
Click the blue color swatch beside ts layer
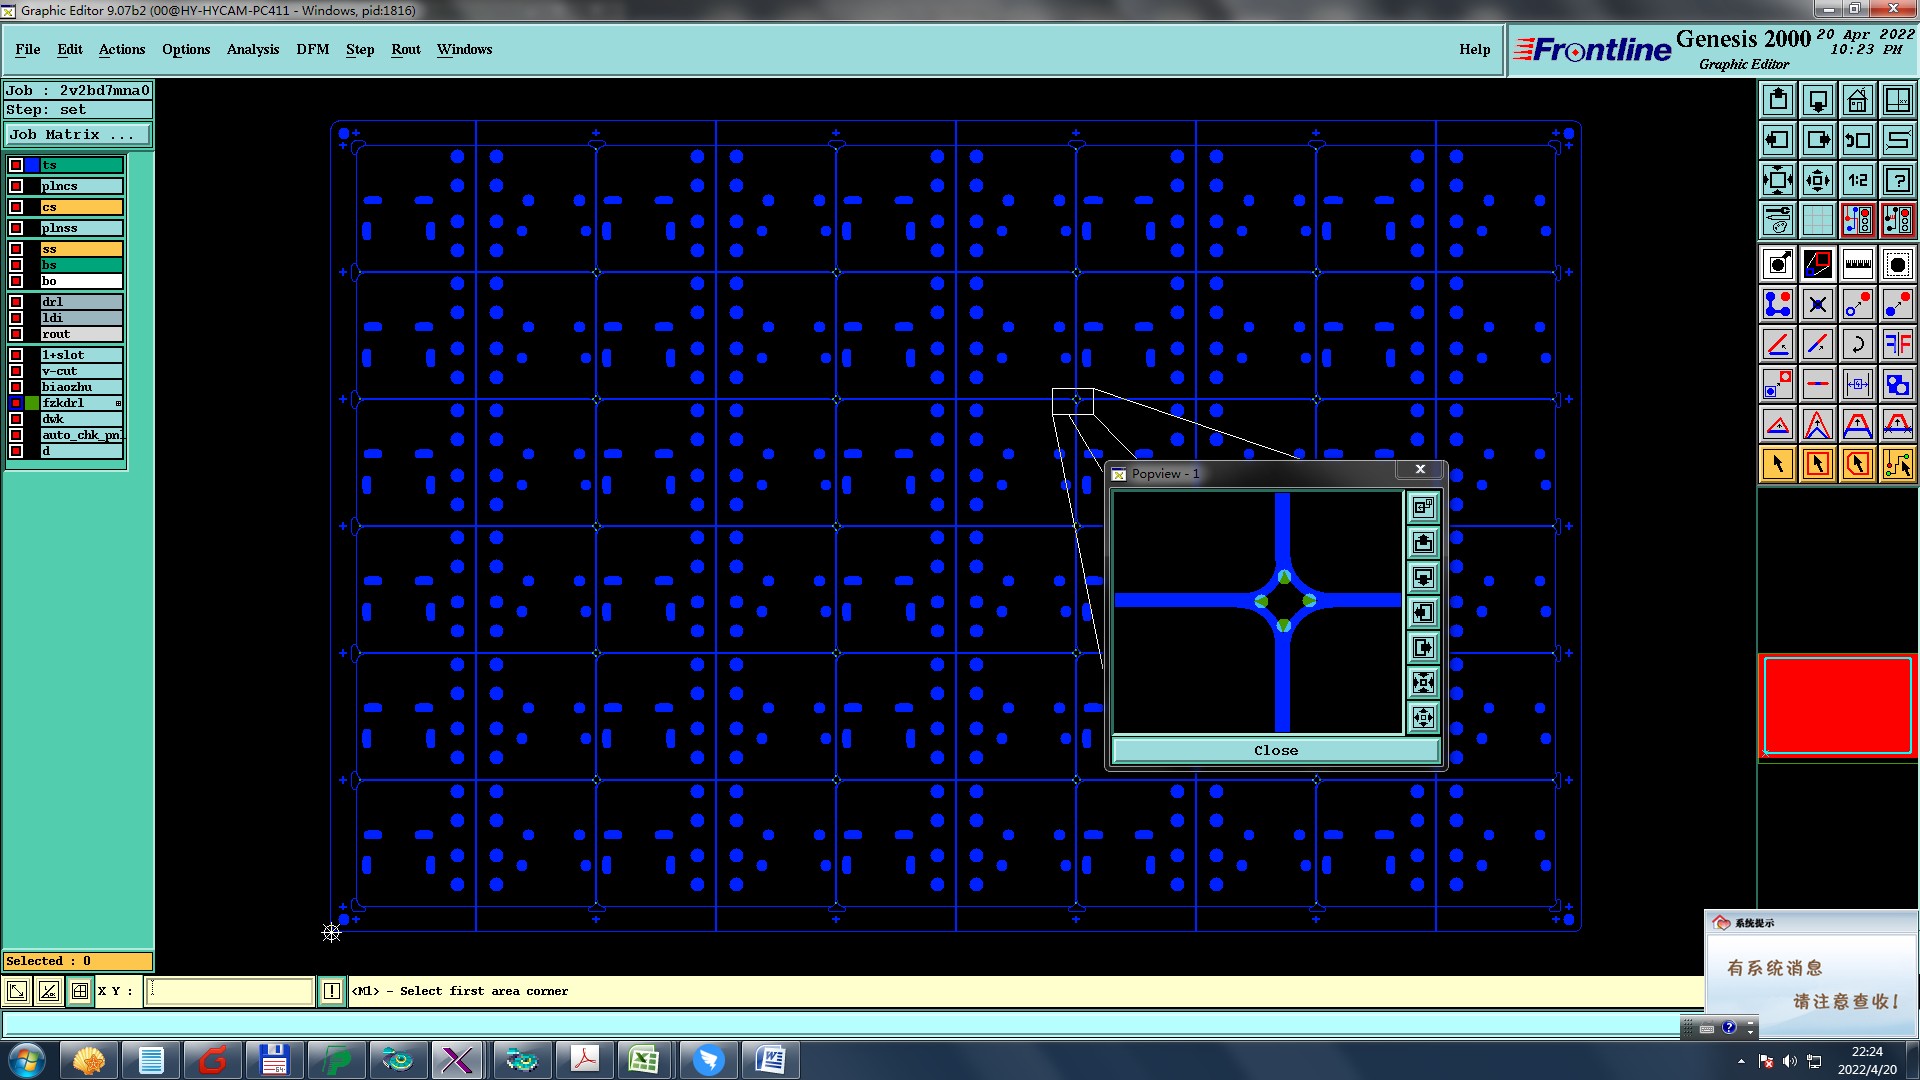coord(32,165)
